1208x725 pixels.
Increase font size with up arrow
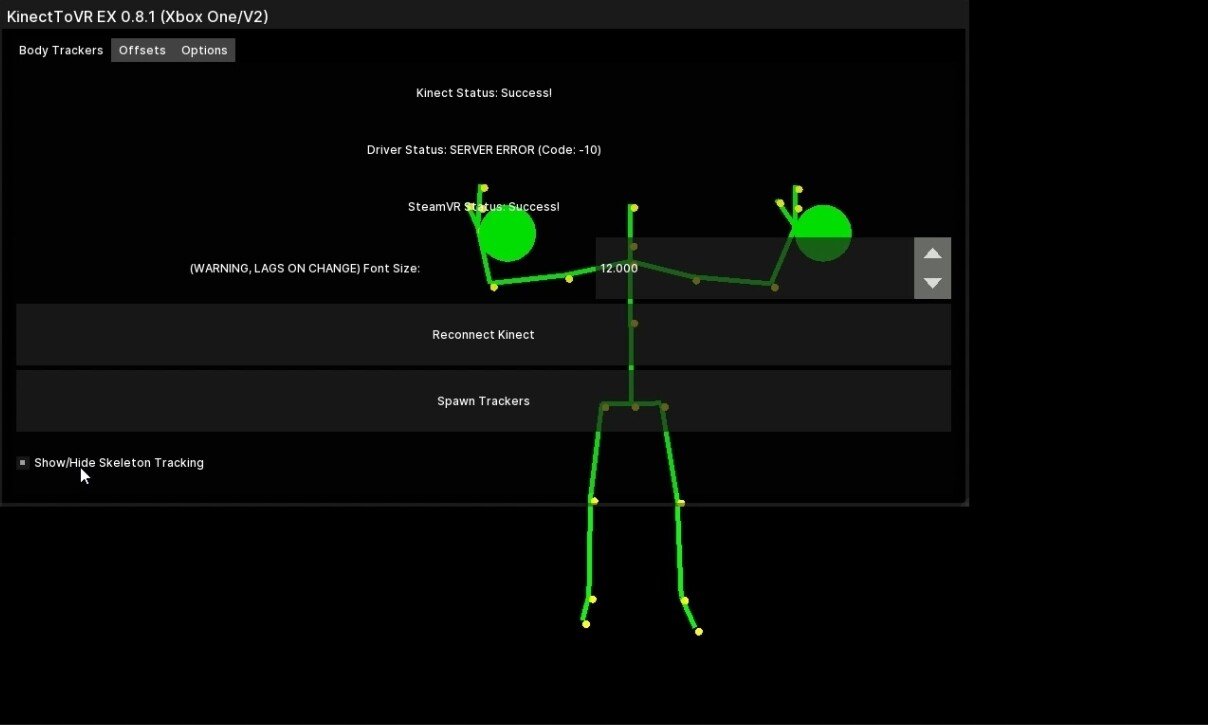tap(932, 253)
